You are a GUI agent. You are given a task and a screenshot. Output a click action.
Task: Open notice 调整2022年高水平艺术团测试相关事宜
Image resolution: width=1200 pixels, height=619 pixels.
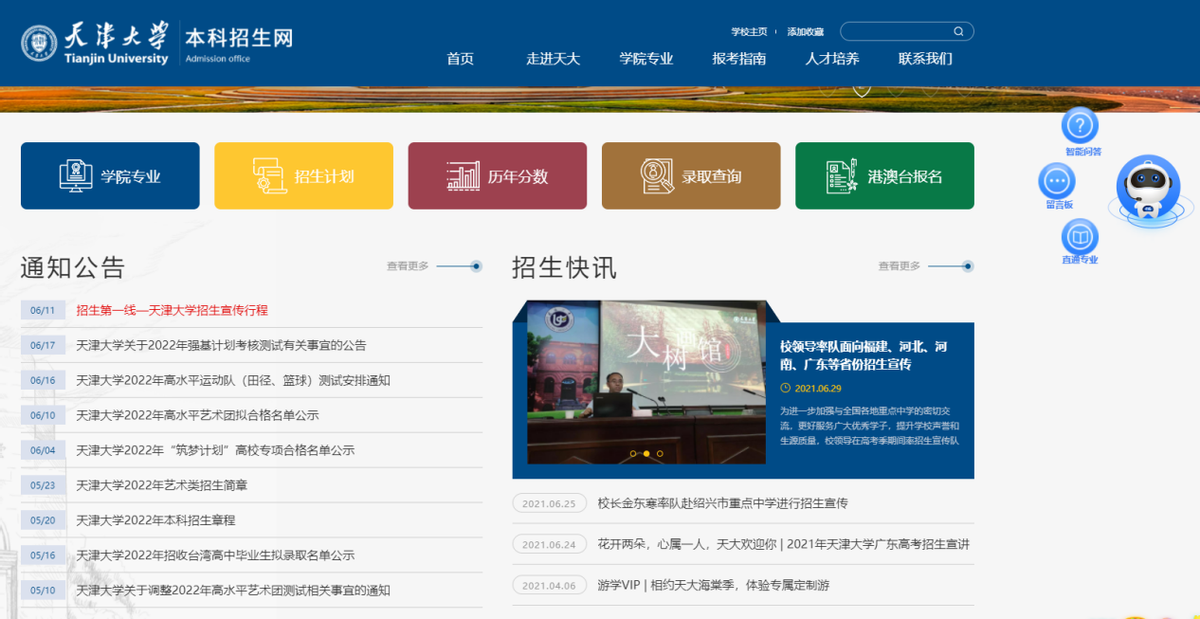pyautogui.click(x=233, y=590)
